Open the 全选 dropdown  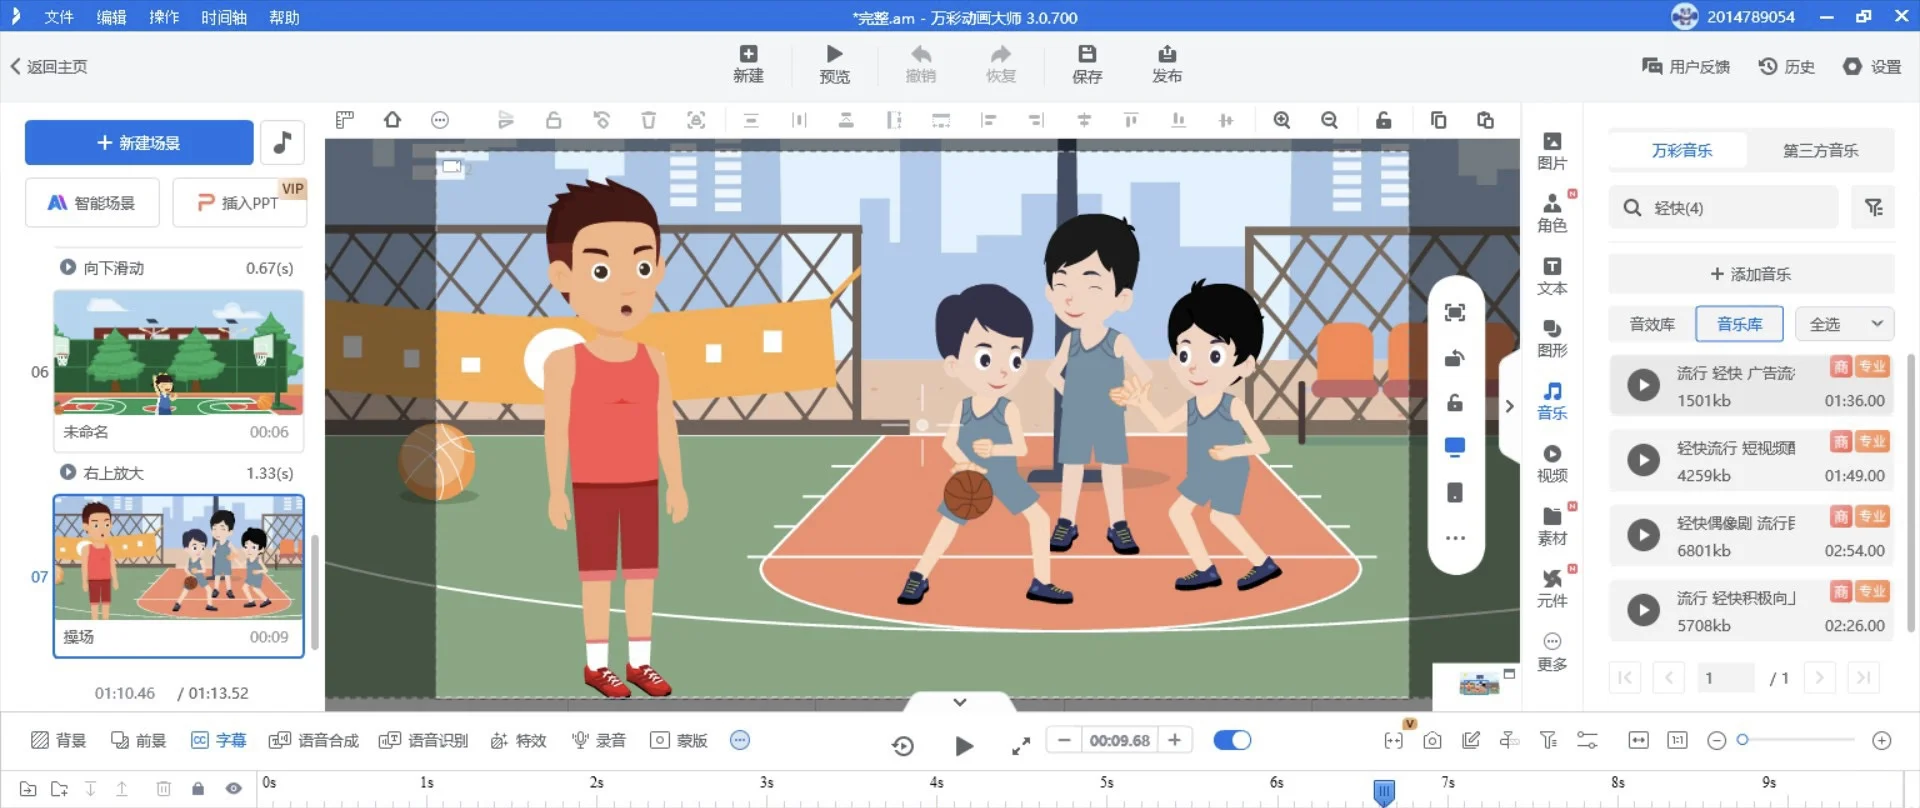[1844, 324]
